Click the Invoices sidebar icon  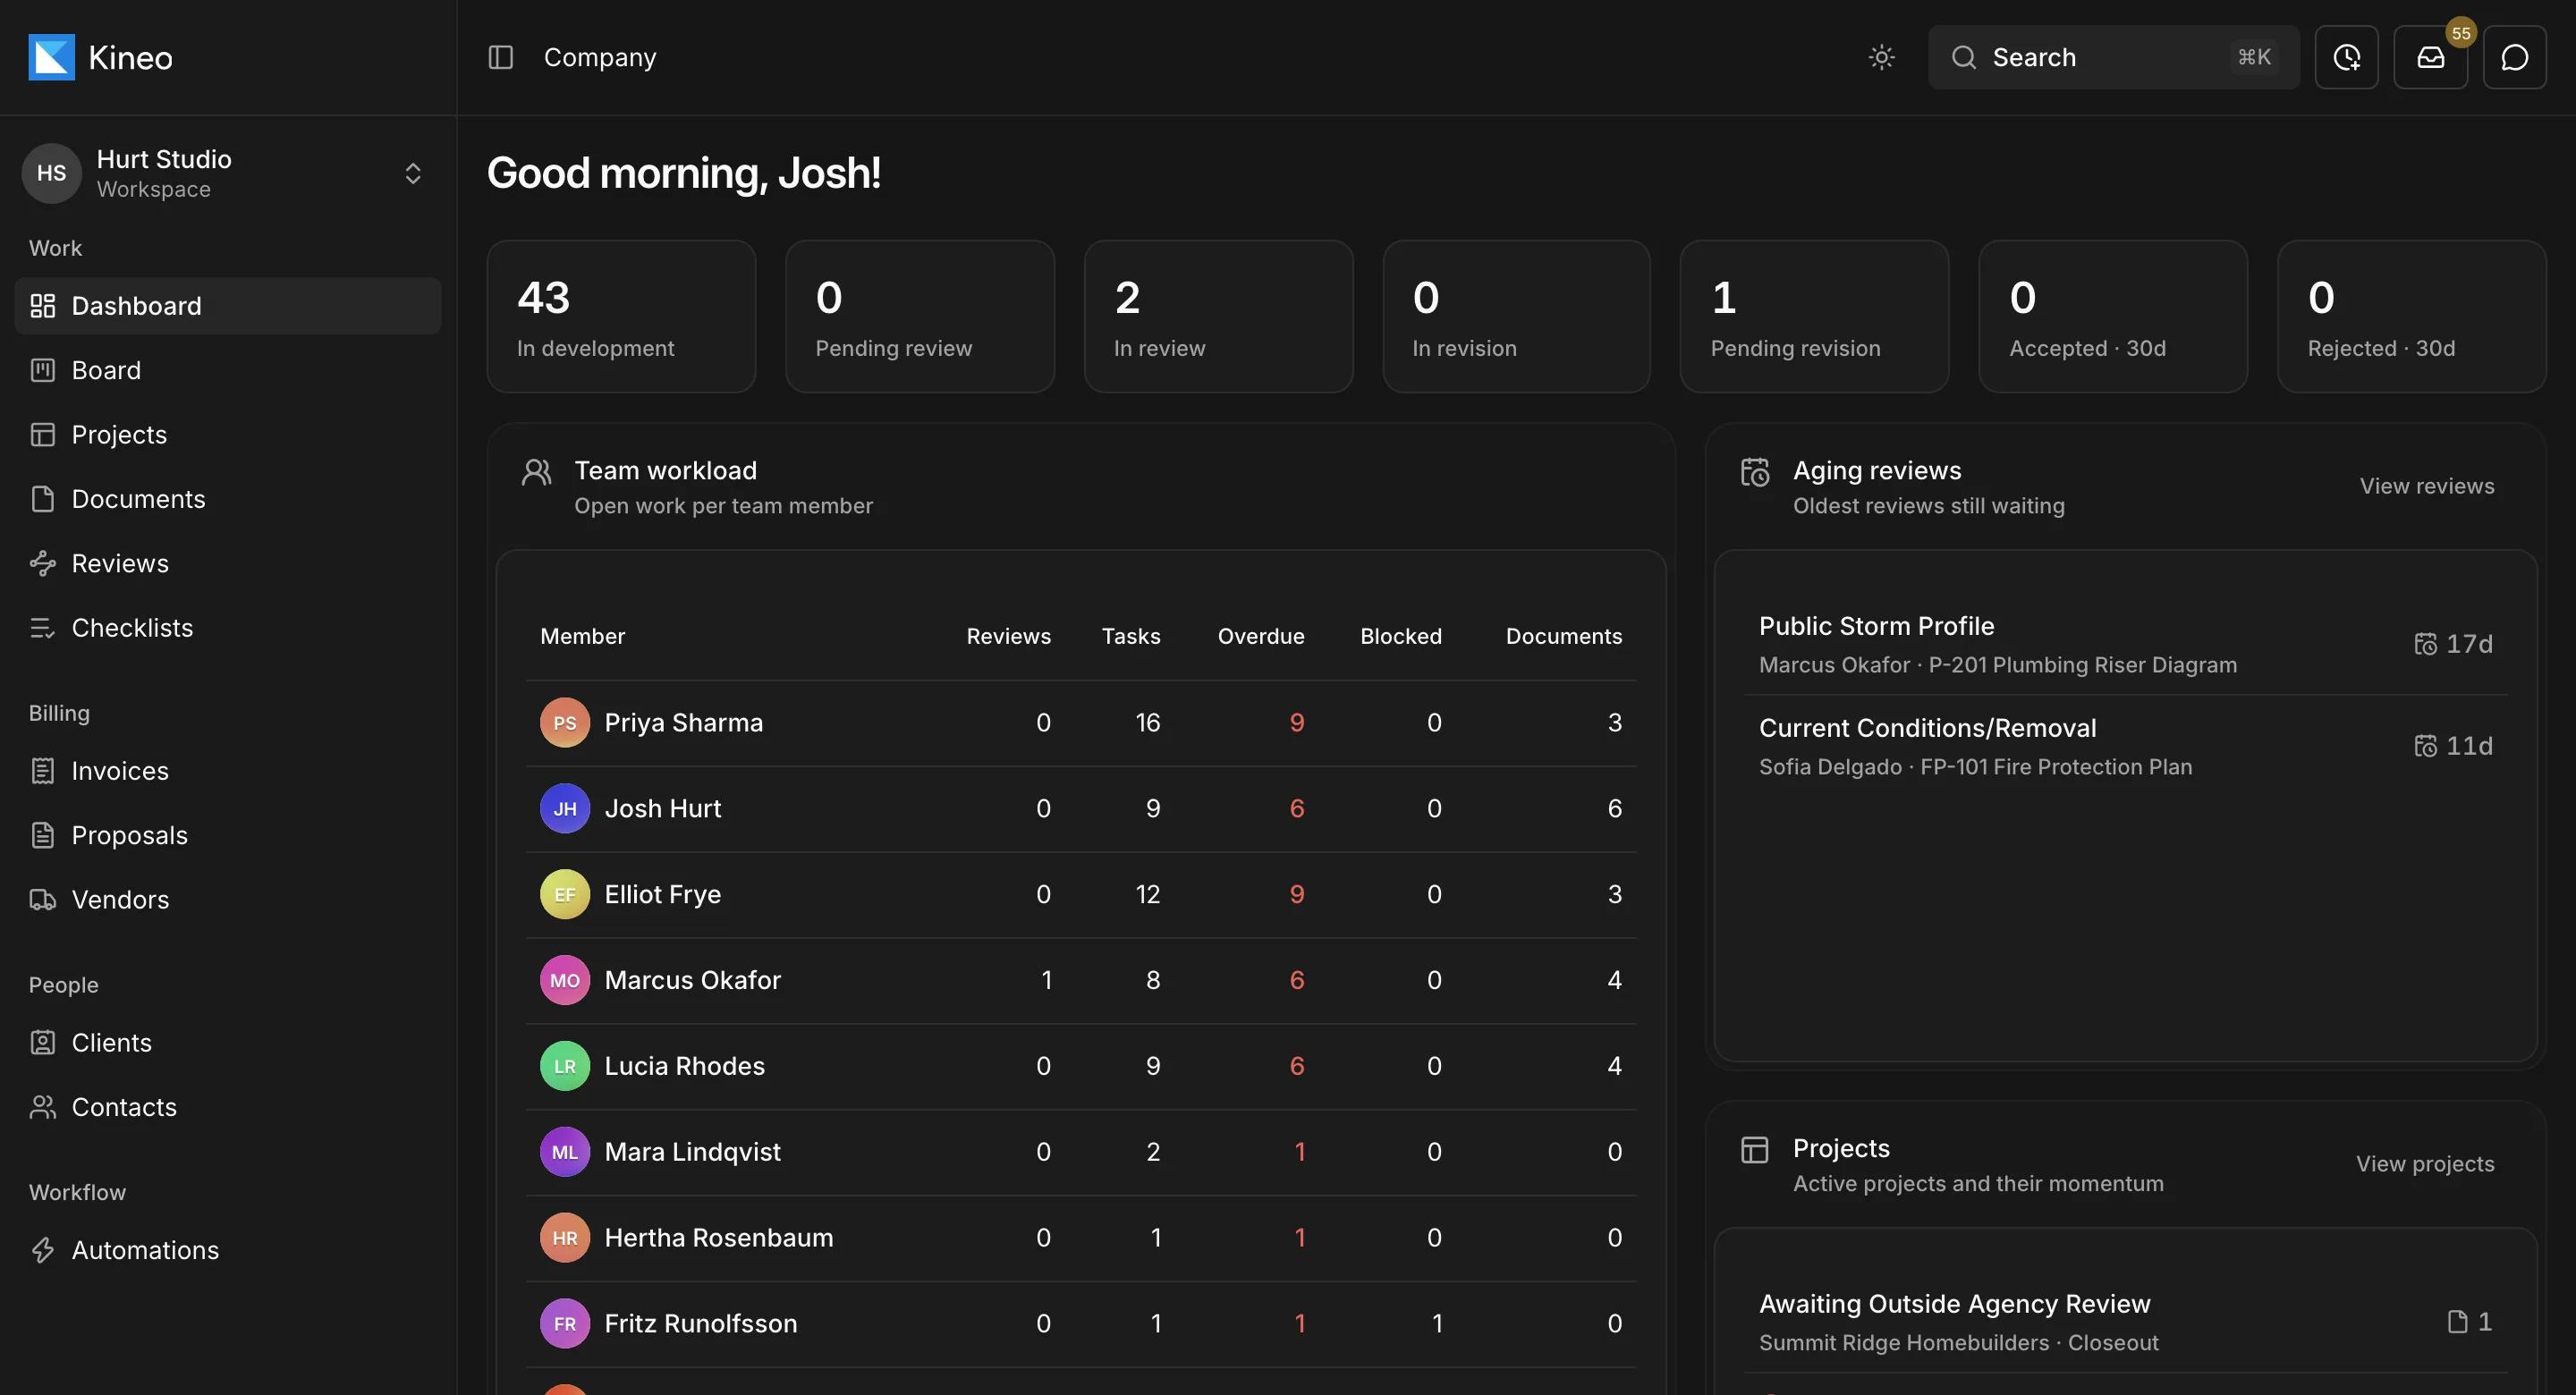click(42, 771)
